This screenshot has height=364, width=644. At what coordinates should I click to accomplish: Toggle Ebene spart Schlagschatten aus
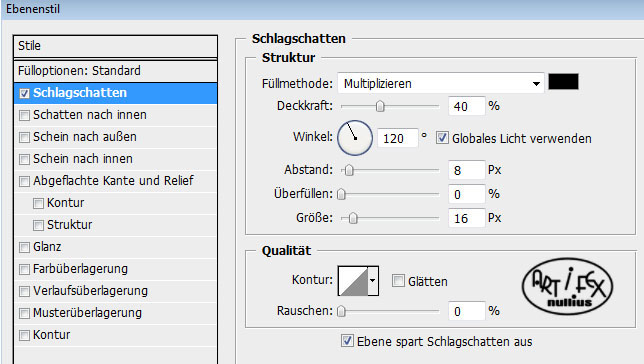pos(347,341)
